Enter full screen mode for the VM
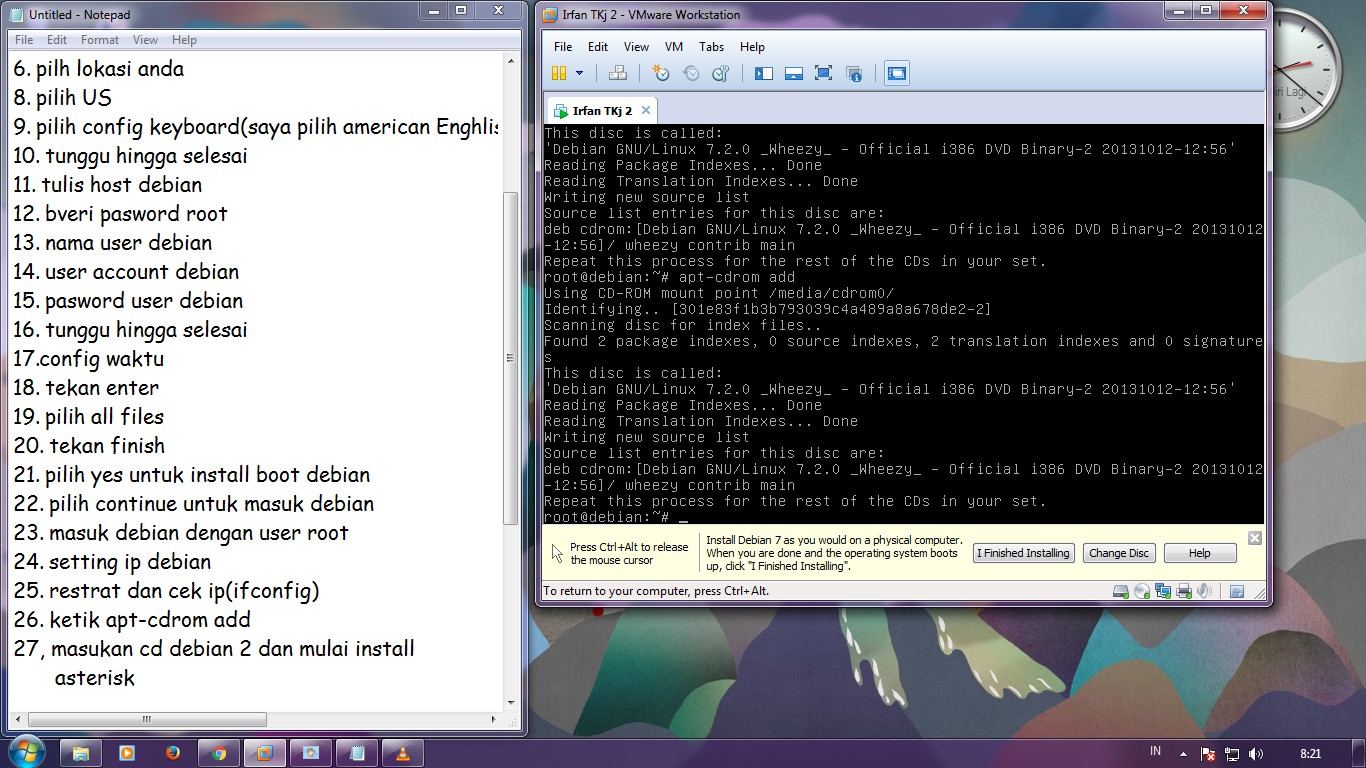The image size is (1366, 768). (823, 72)
